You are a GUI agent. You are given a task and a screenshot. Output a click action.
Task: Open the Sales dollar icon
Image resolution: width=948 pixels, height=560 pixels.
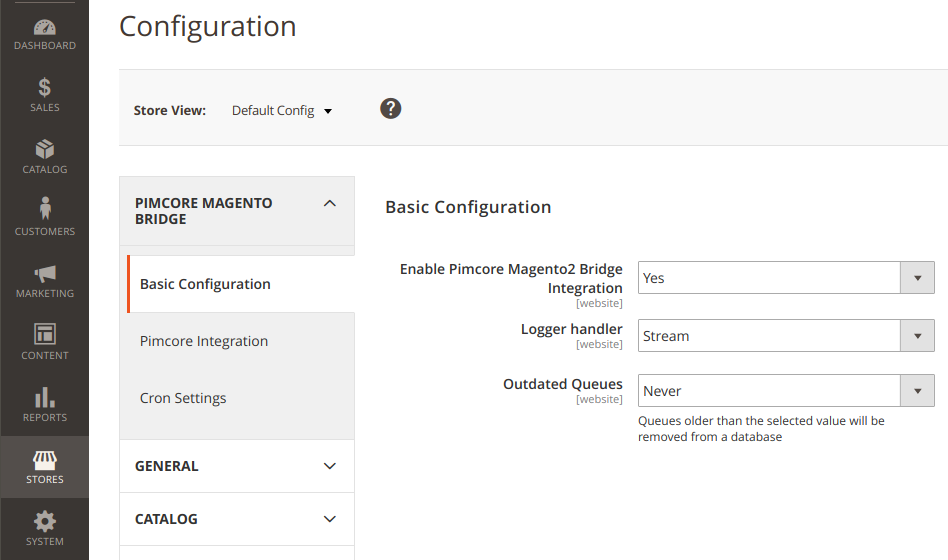coord(44,88)
